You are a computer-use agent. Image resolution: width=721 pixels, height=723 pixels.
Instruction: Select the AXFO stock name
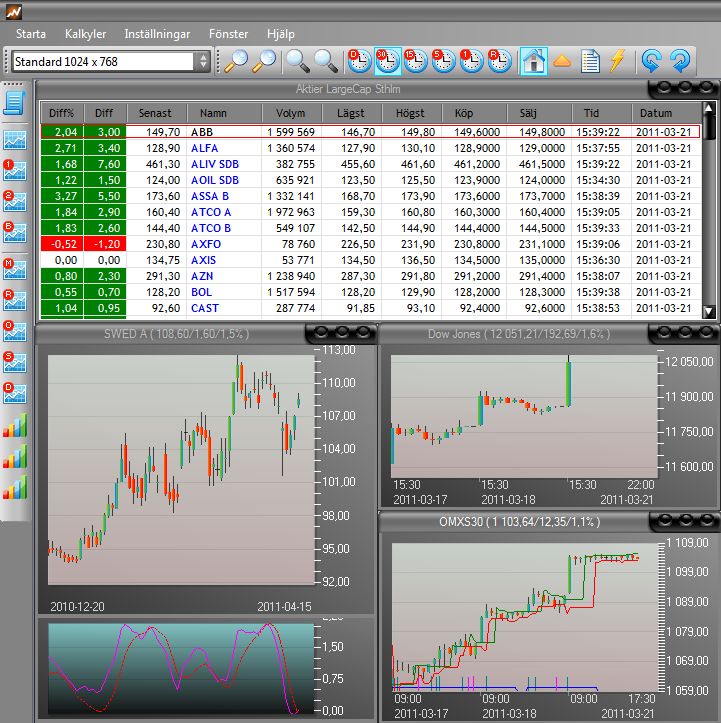(206, 244)
